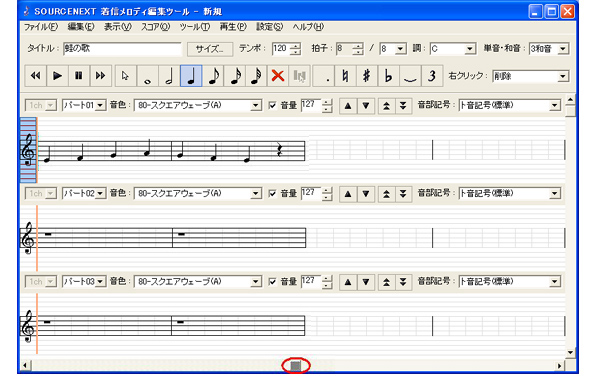Select the whole note tool

click(147, 76)
